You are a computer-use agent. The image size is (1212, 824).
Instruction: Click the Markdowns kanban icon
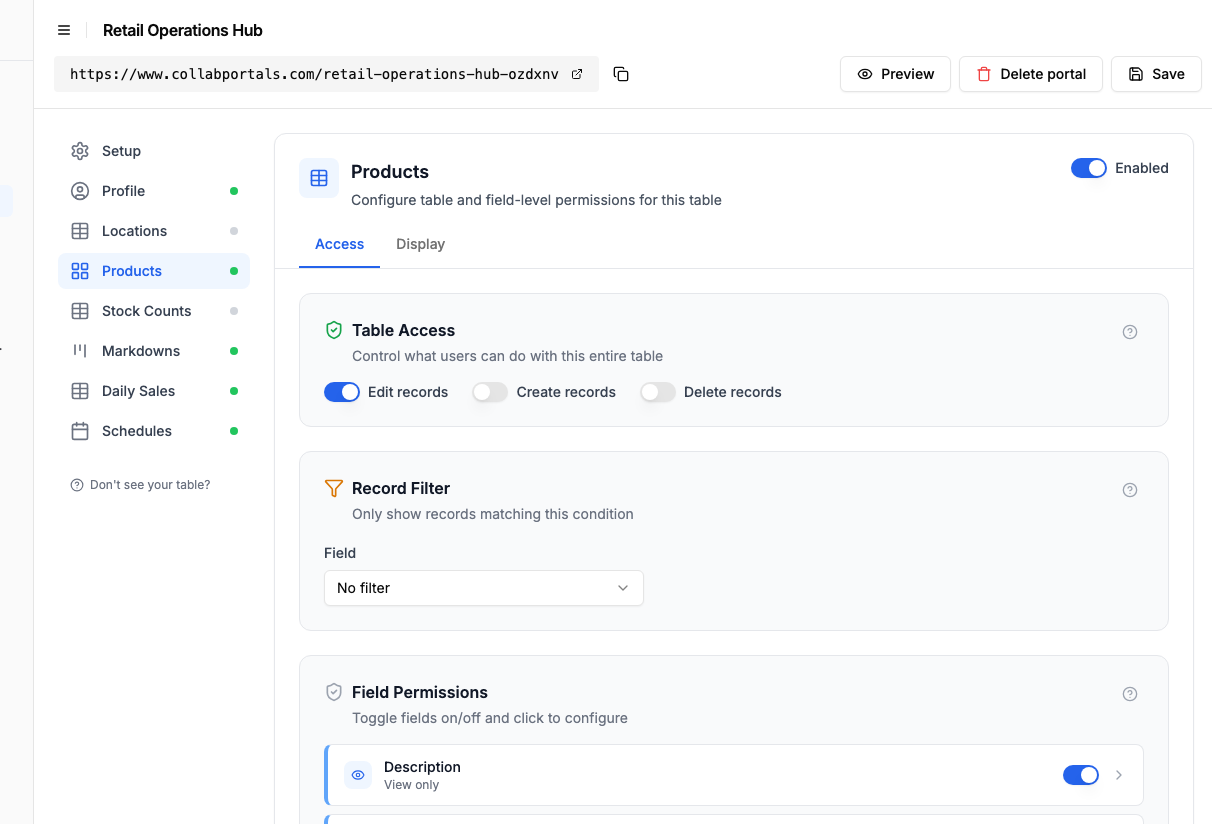80,351
